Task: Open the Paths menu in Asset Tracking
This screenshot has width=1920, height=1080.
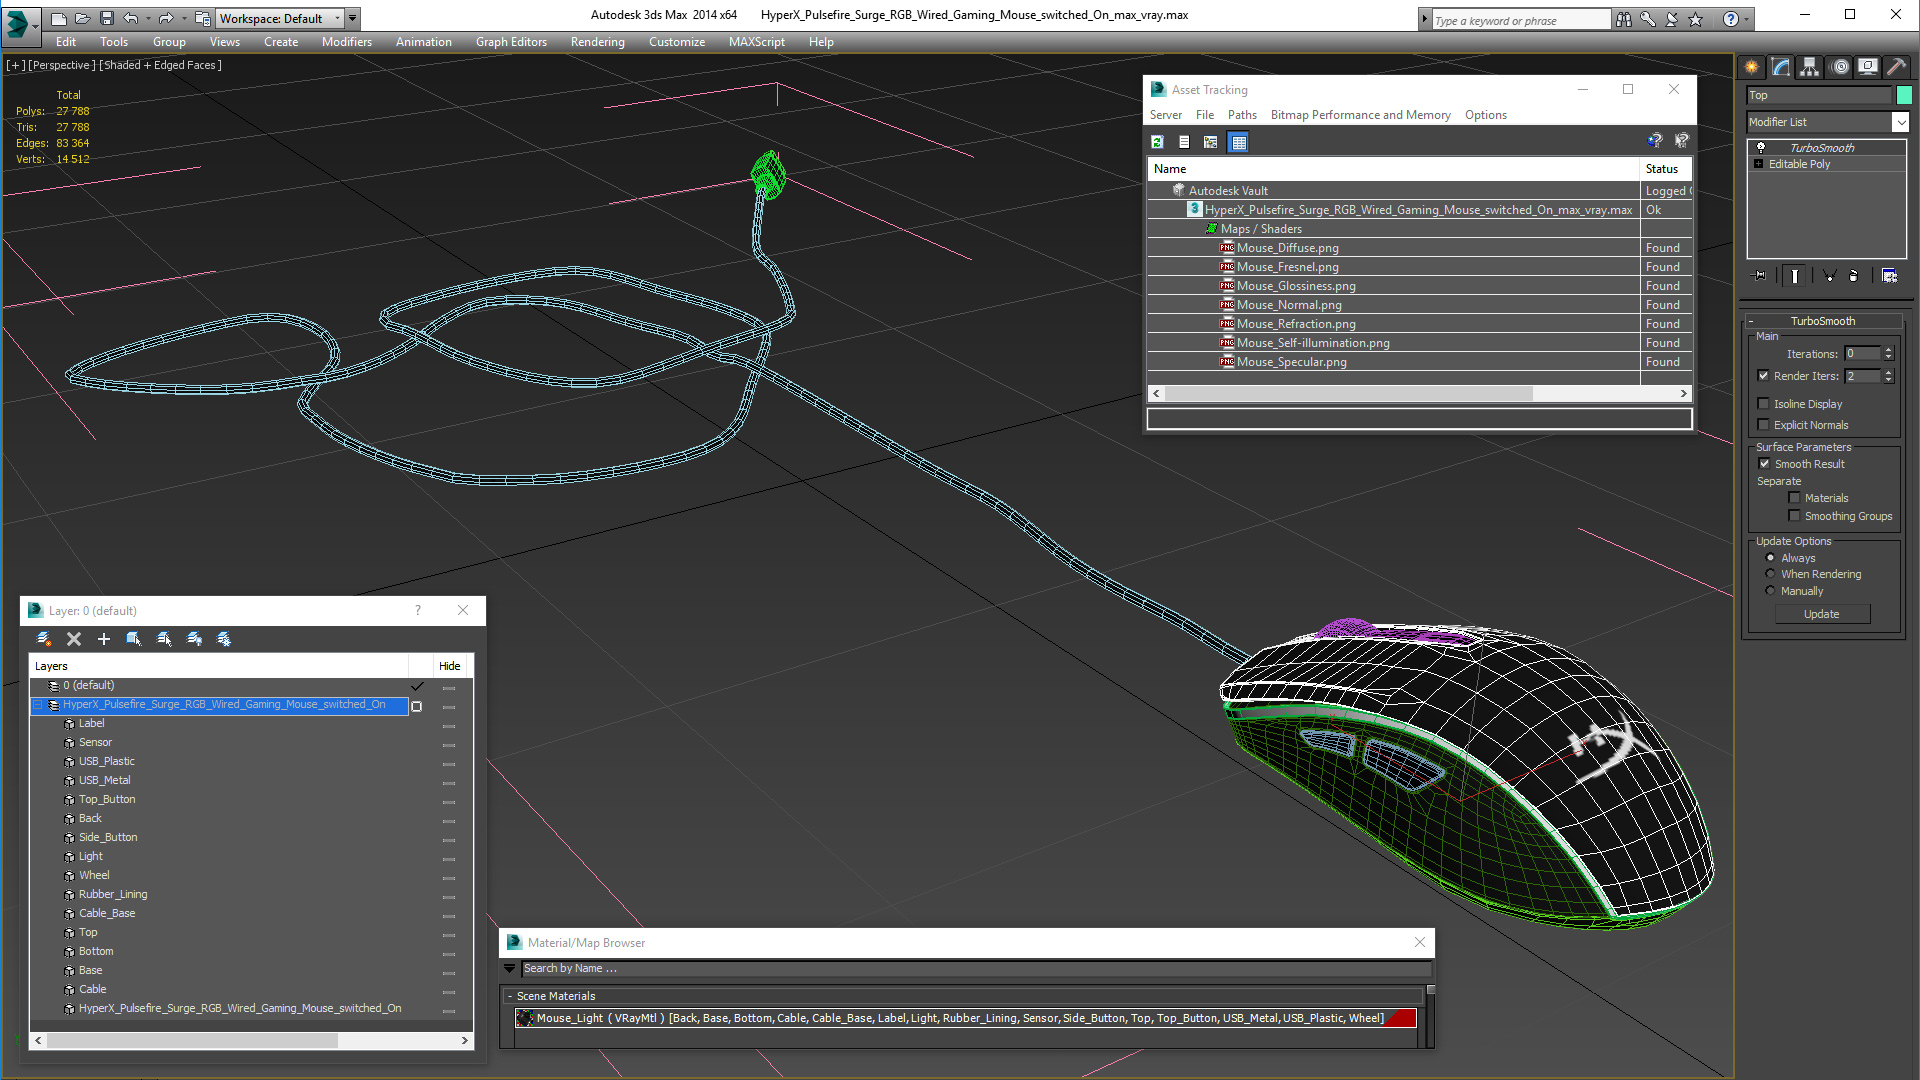Action: click(x=1242, y=115)
